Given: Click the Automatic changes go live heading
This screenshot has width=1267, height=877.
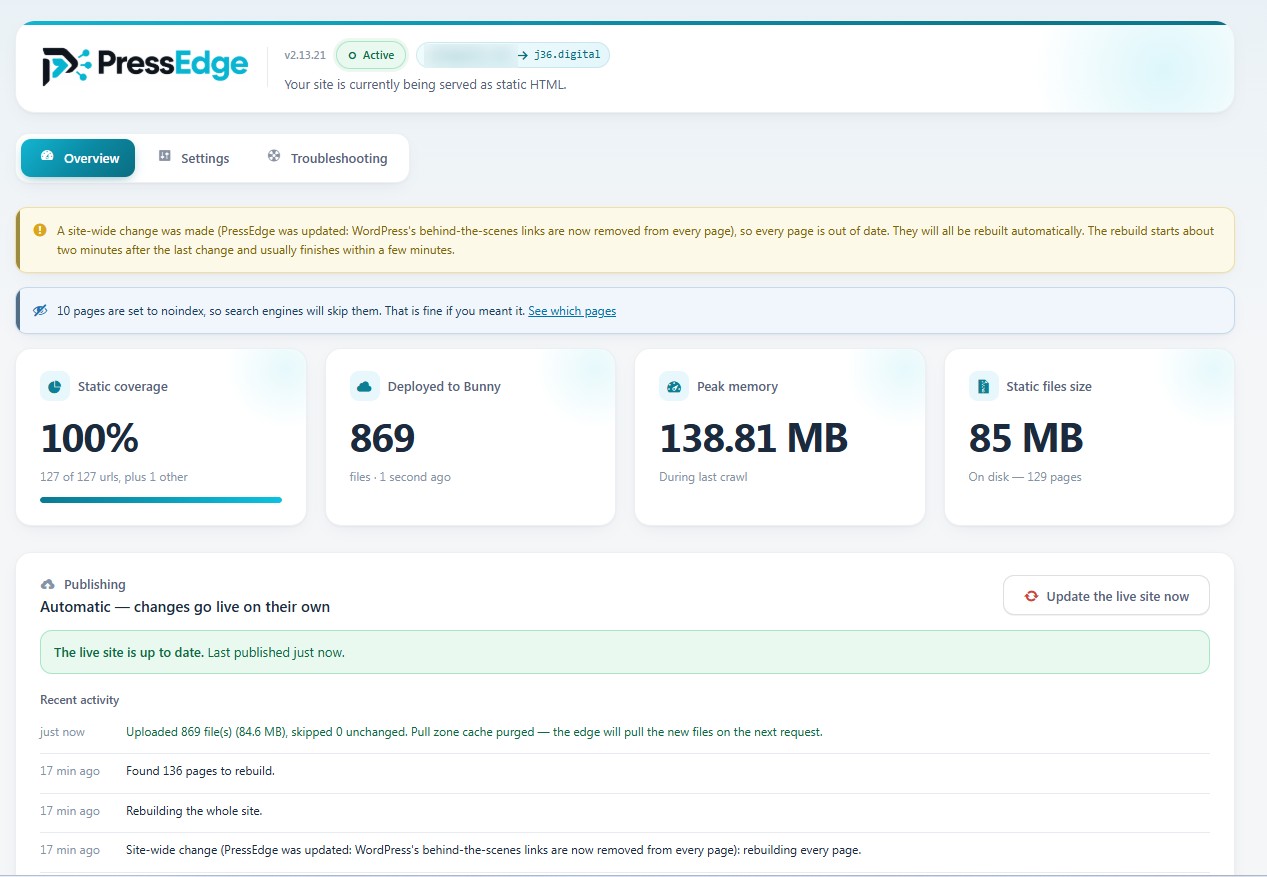Looking at the screenshot, I should pos(185,607).
